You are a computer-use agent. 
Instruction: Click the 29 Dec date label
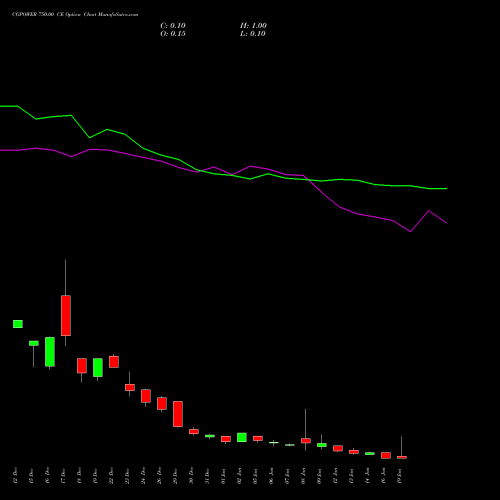(175, 476)
